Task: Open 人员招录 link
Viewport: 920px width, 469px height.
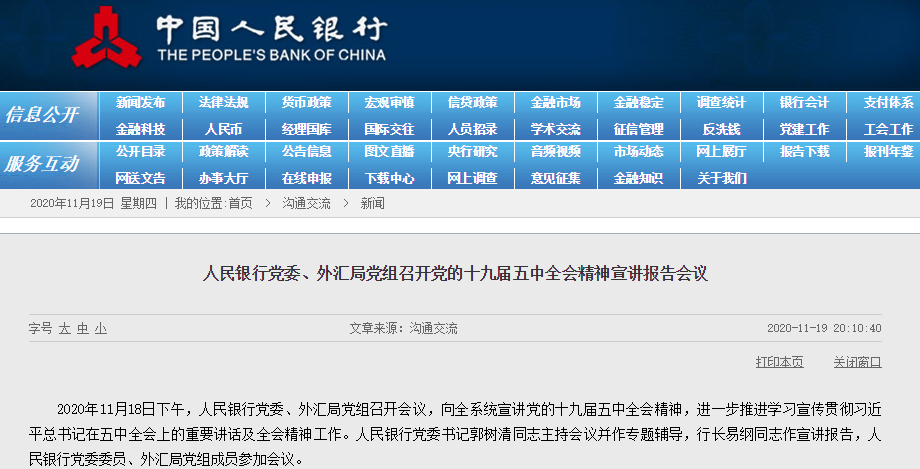Action: [472, 129]
